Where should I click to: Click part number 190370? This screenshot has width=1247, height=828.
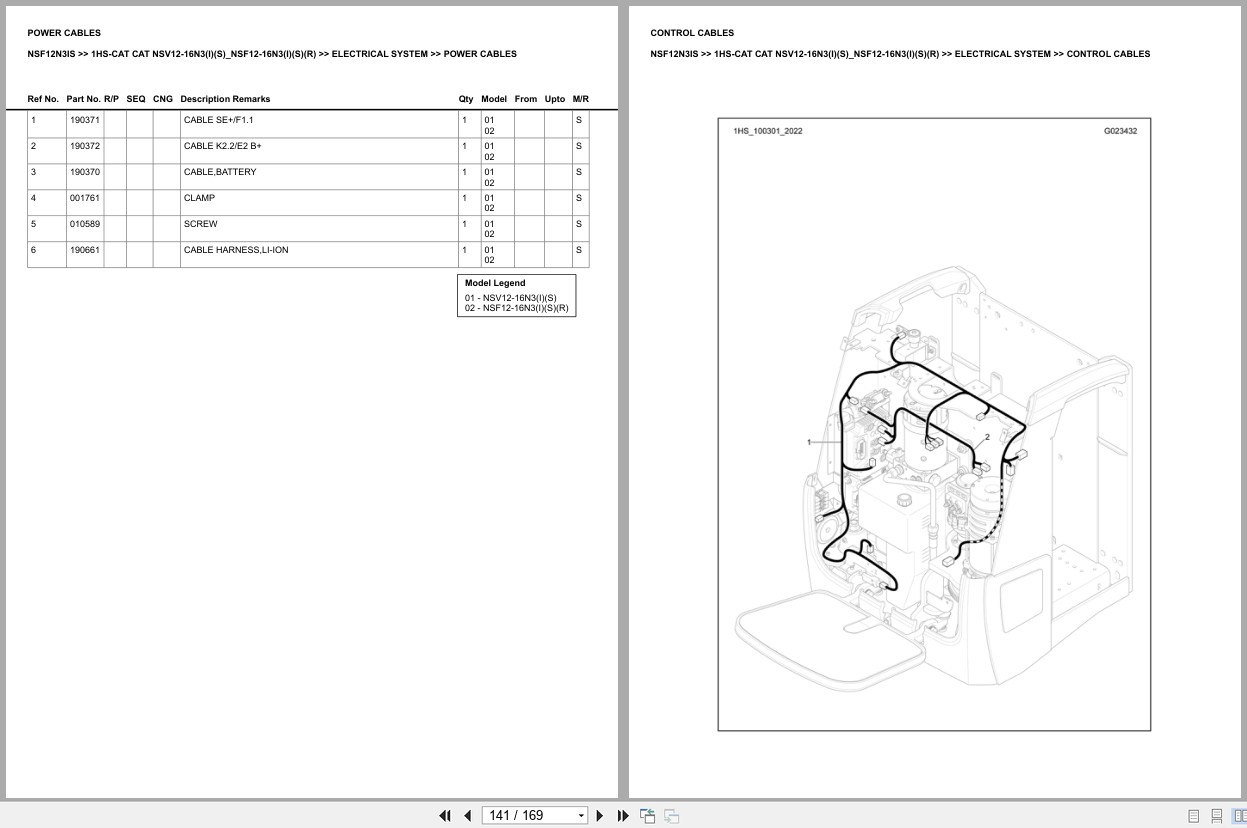[85, 172]
